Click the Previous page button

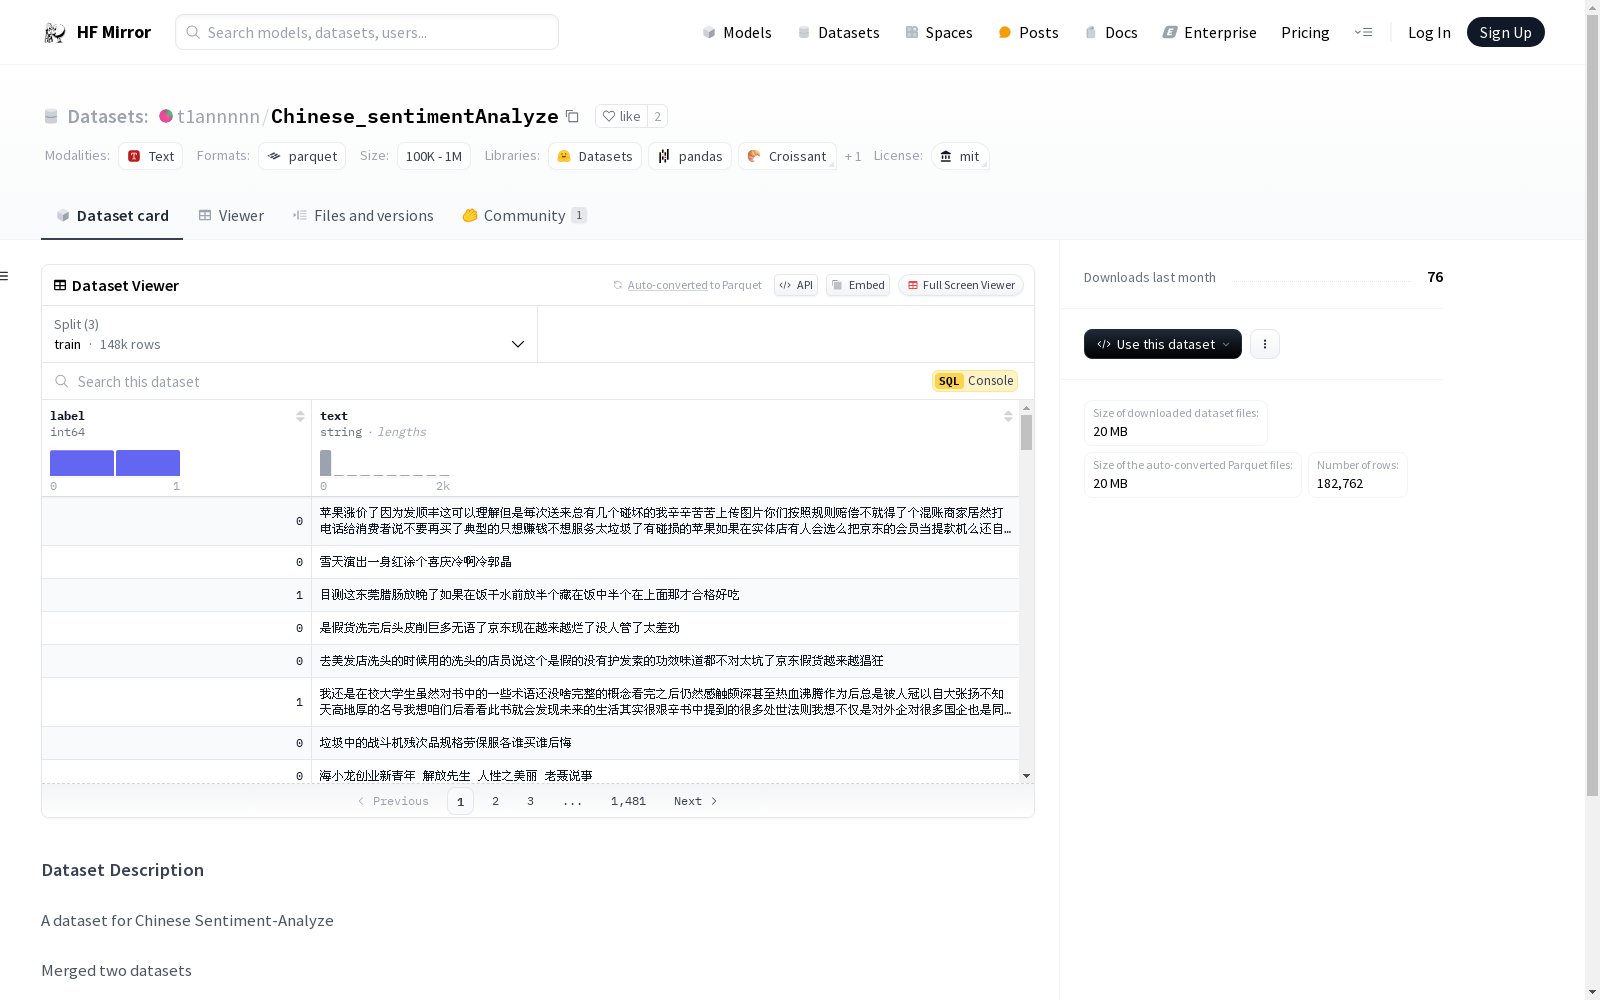[393, 801]
